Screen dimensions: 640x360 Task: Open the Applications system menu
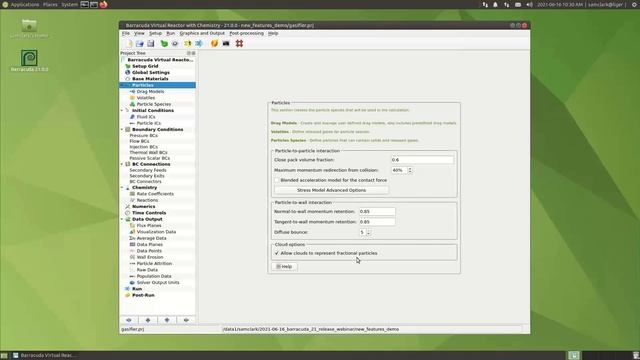pos(24,4)
